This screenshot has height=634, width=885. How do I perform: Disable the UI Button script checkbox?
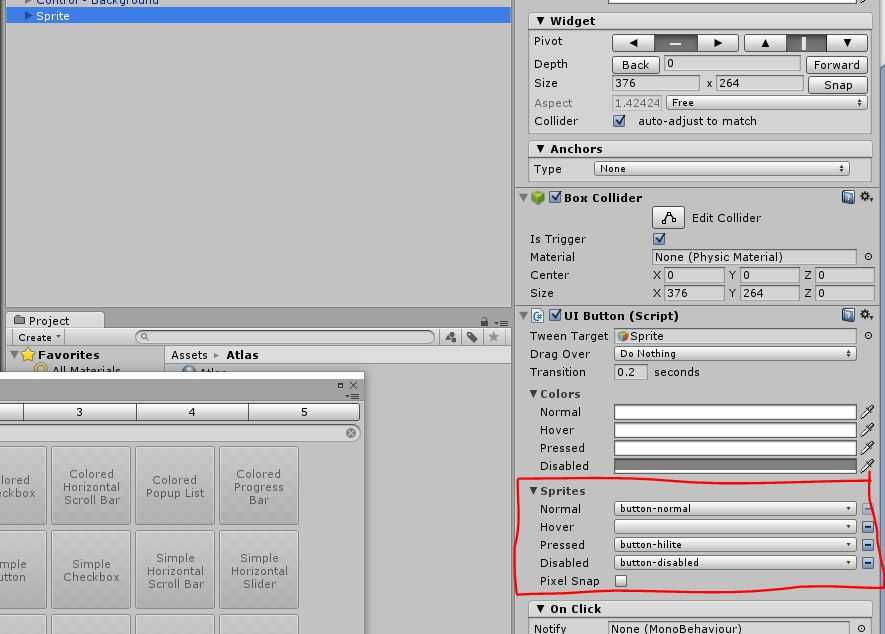pyautogui.click(x=555, y=315)
